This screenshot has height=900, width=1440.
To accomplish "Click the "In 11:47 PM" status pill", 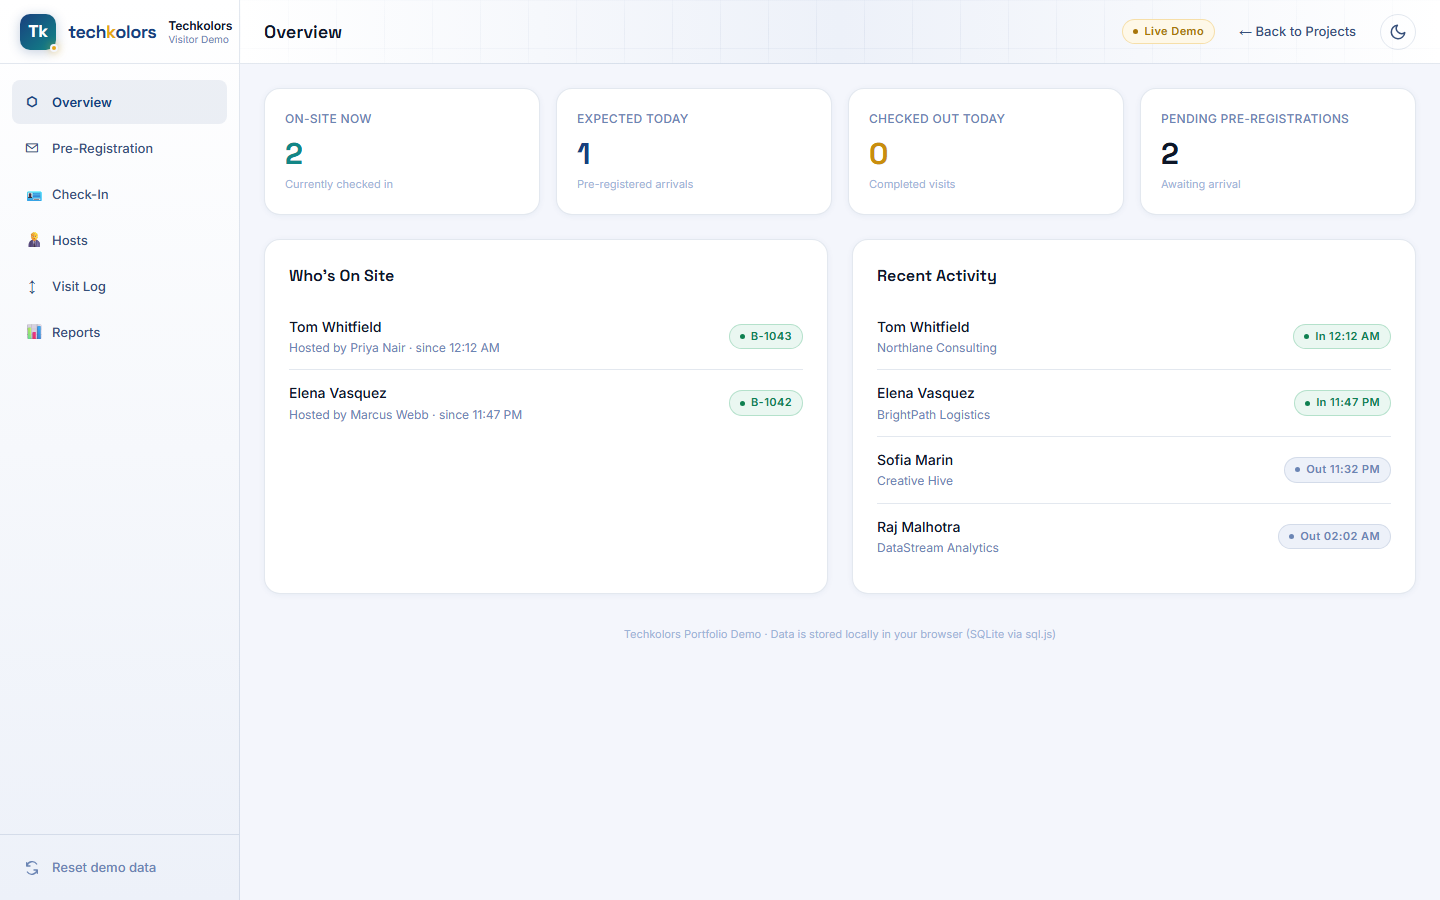I will (1342, 403).
